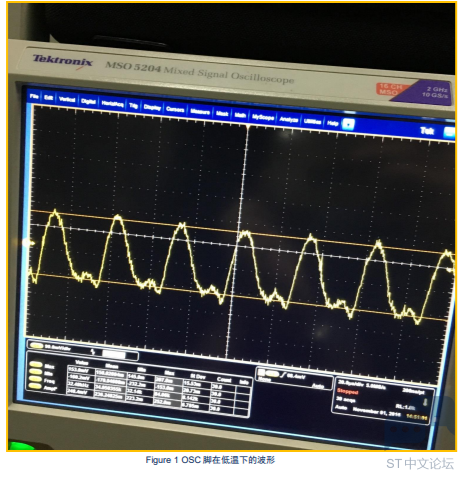Open the Analyze menu
The image size is (463, 479).
point(289,120)
